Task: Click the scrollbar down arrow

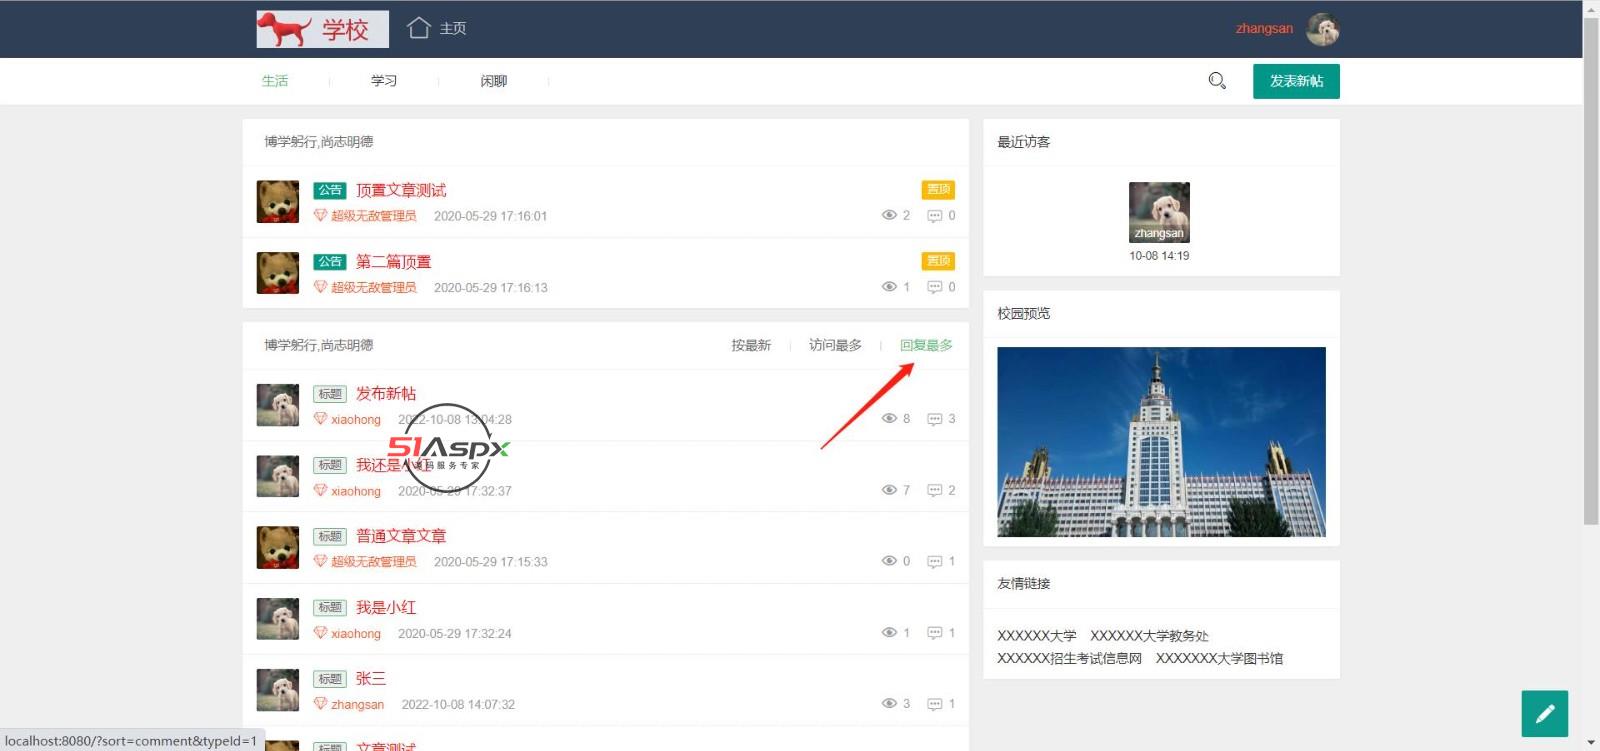Action: (x=1591, y=742)
